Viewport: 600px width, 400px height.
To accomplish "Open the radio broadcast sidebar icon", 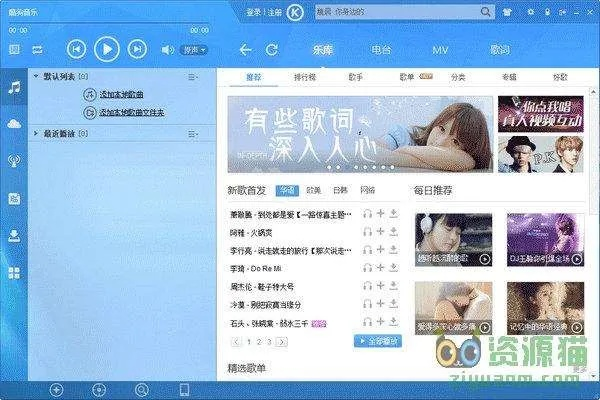I will 14,160.
